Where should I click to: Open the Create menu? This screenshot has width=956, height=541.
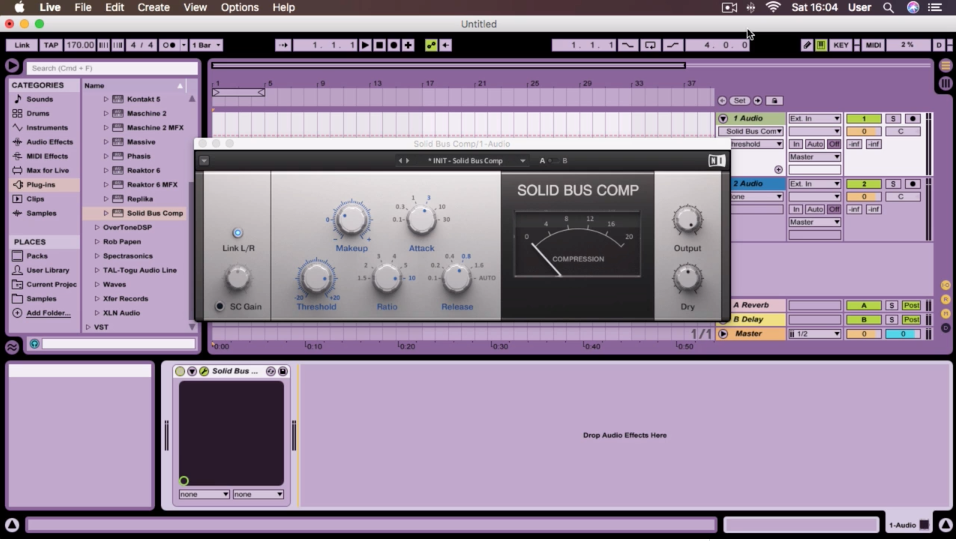tap(153, 7)
